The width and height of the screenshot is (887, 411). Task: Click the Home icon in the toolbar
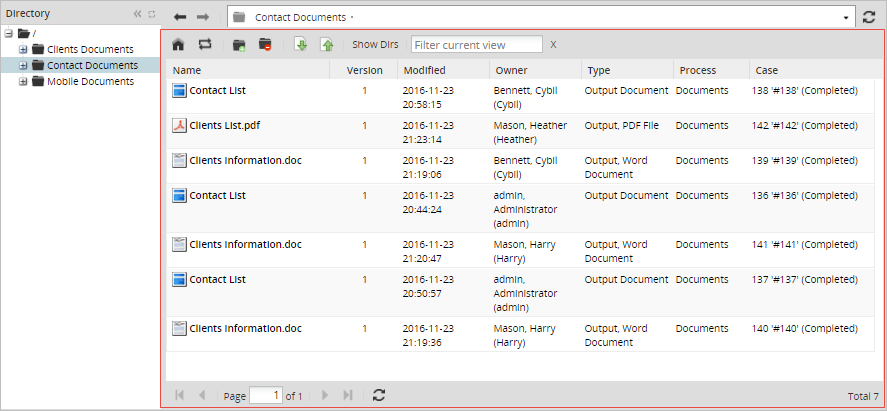178,45
